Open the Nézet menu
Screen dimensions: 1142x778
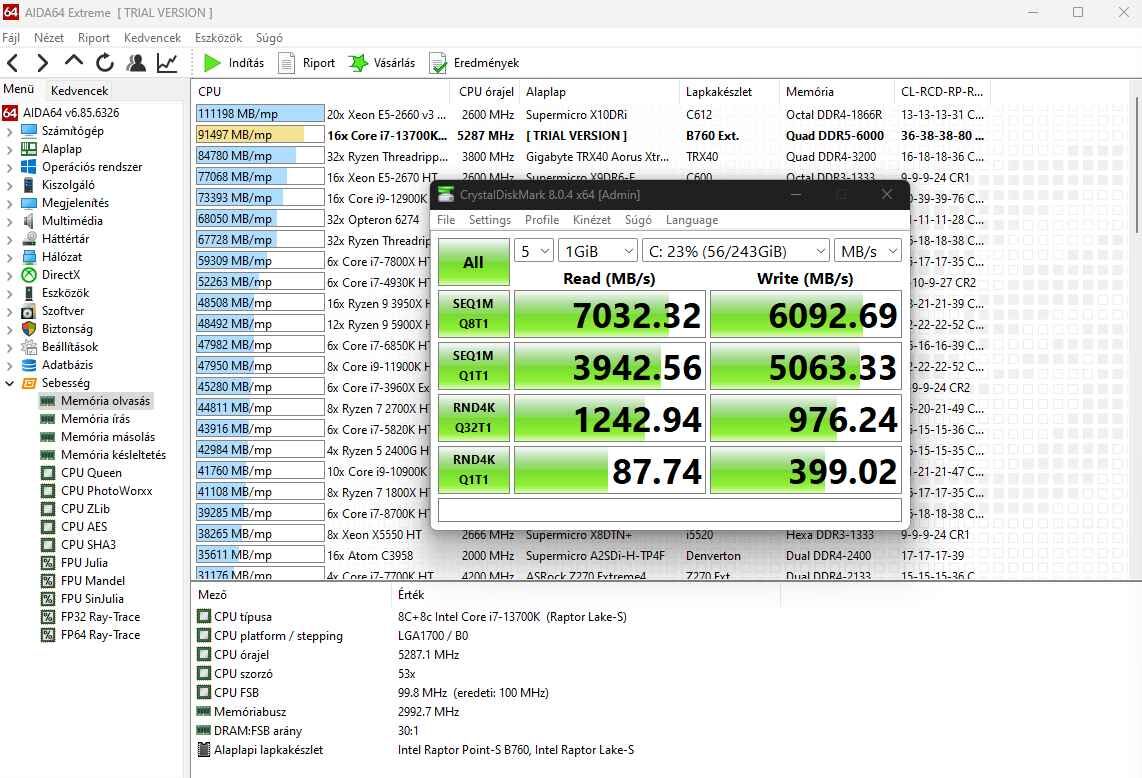tap(49, 38)
